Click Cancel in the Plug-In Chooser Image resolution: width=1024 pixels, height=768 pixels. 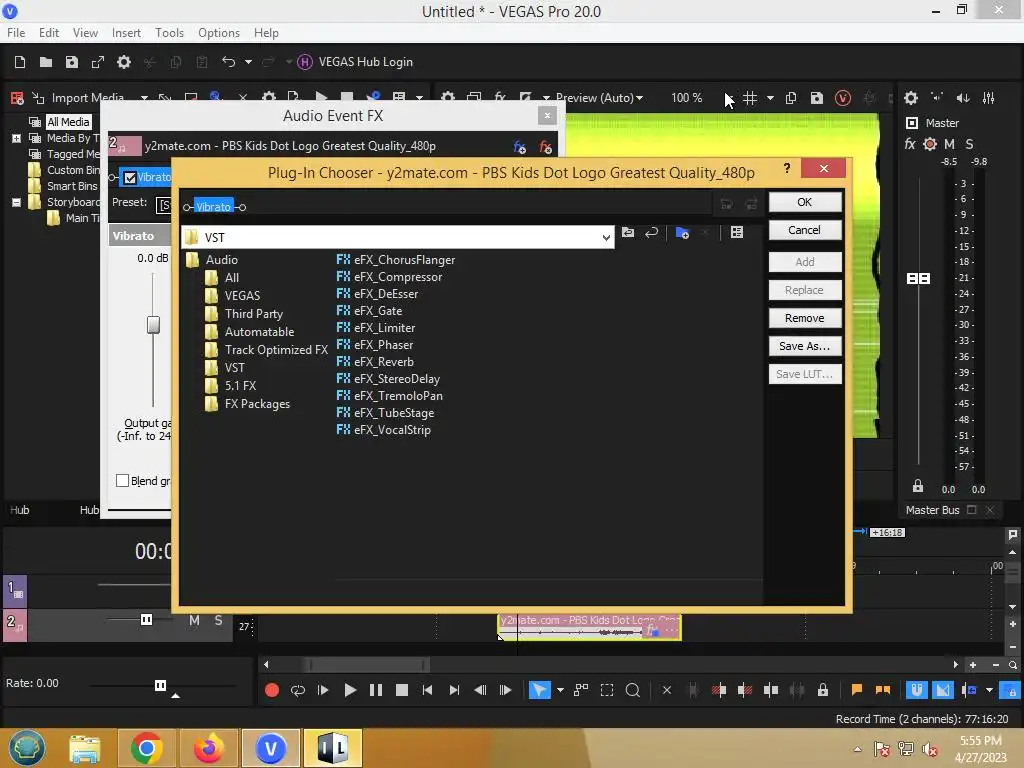pyautogui.click(x=805, y=230)
